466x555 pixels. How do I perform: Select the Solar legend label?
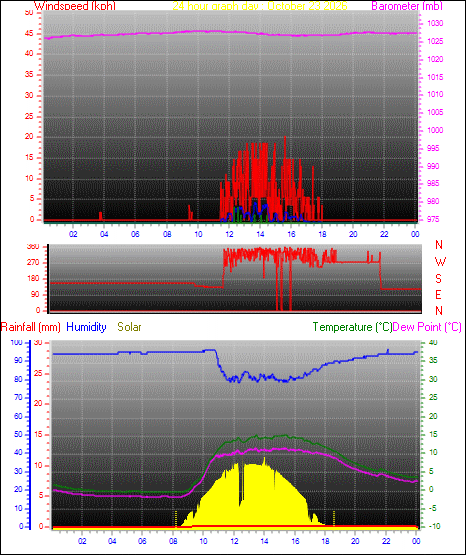pos(129,327)
